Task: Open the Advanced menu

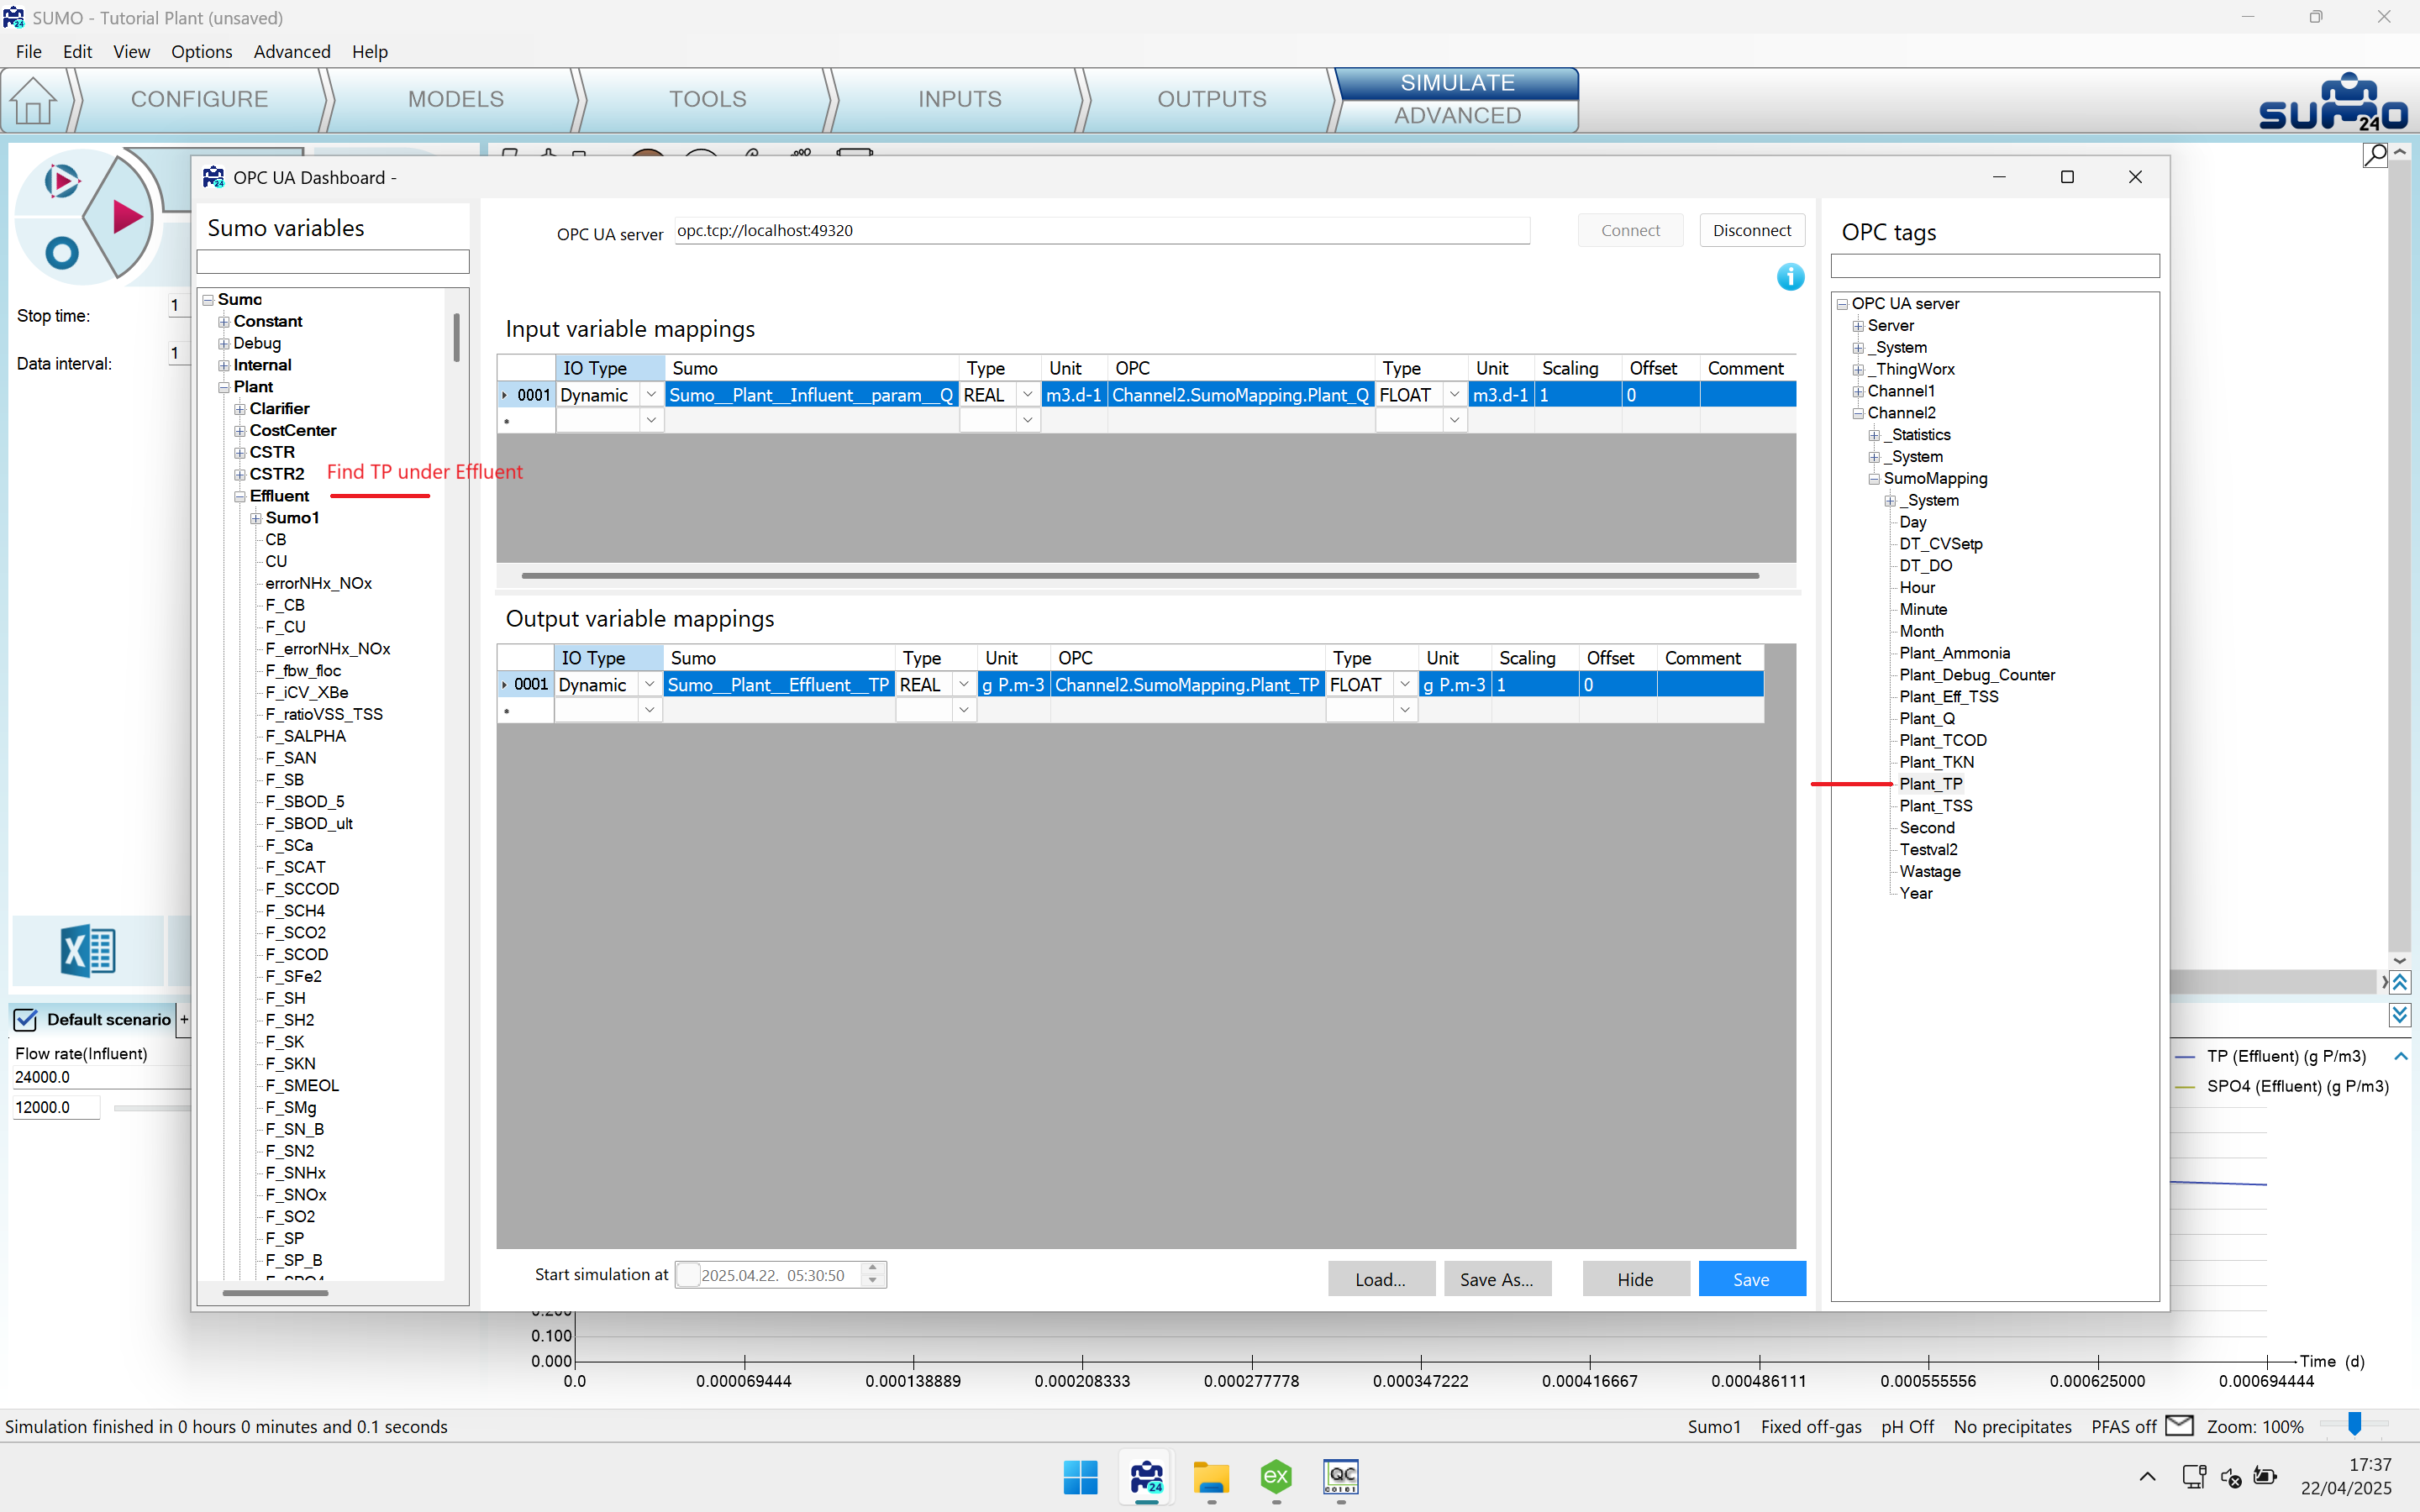Action: click(x=292, y=51)
